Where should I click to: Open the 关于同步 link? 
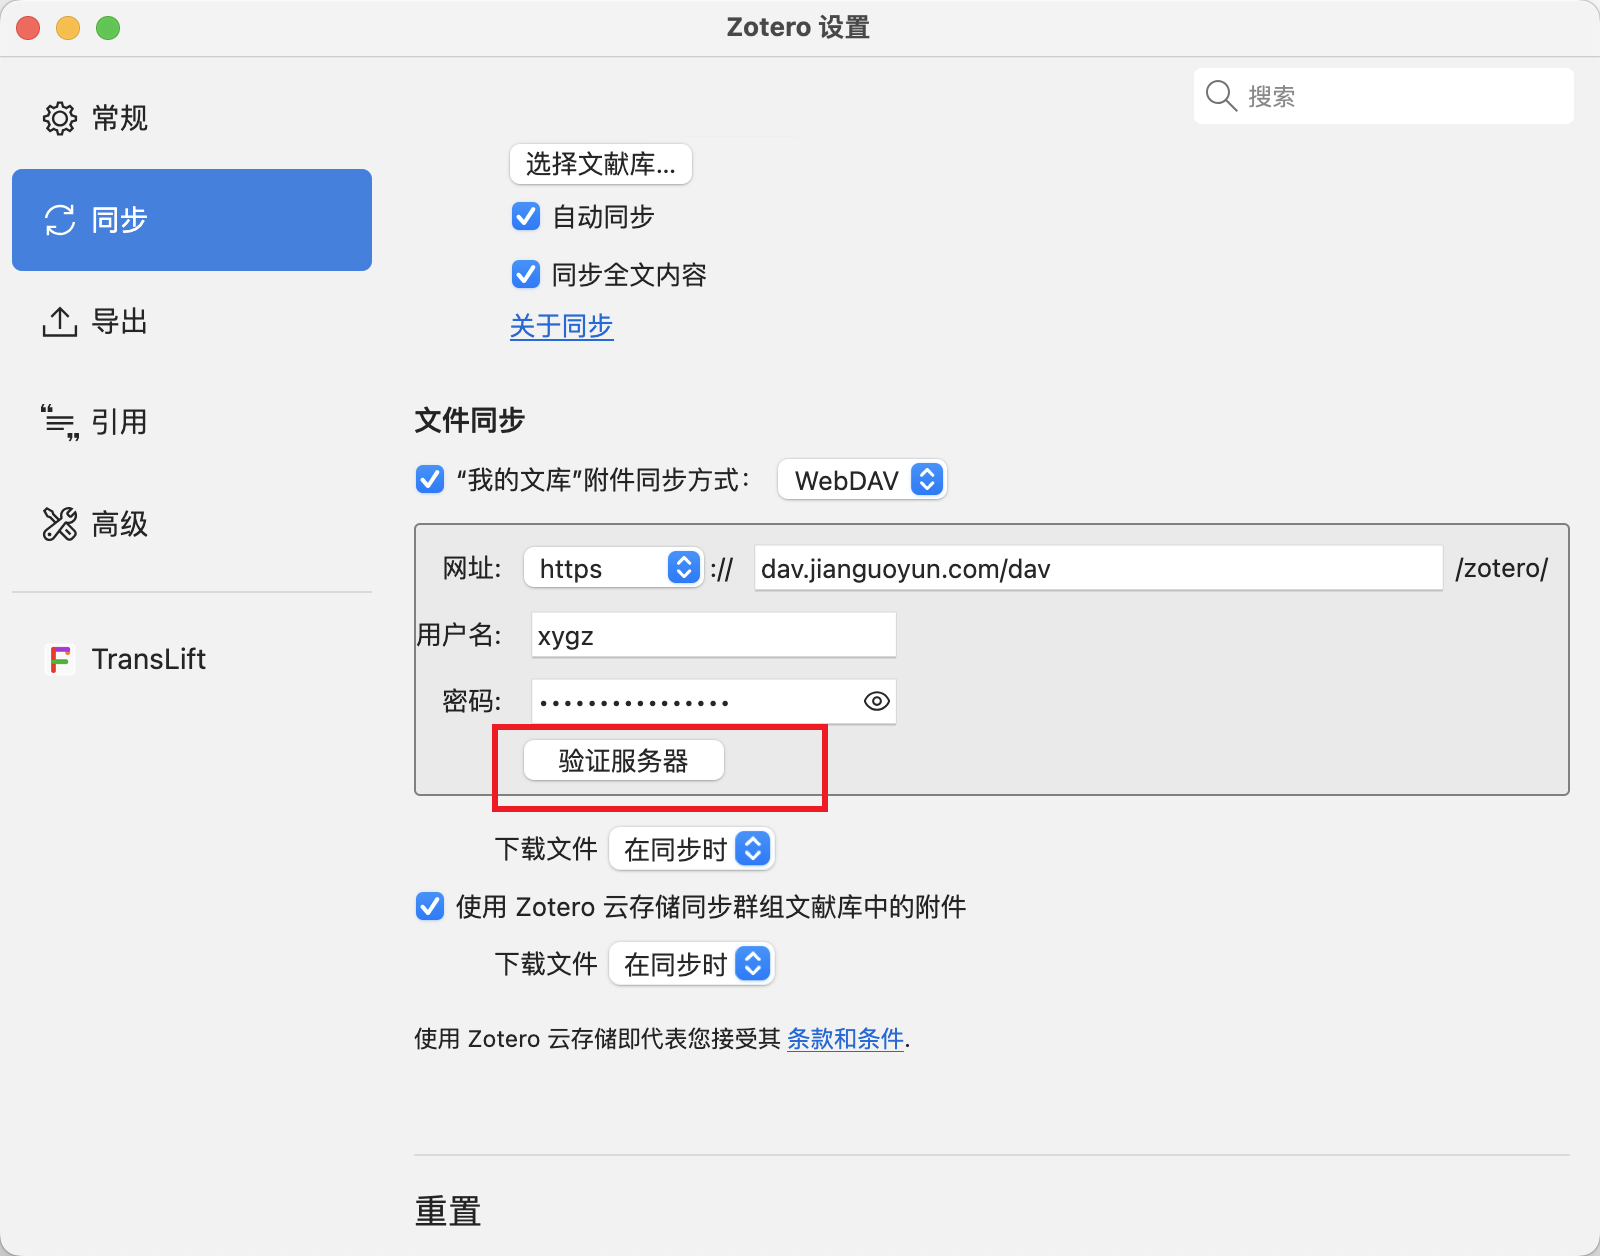[x=561, y=327]
